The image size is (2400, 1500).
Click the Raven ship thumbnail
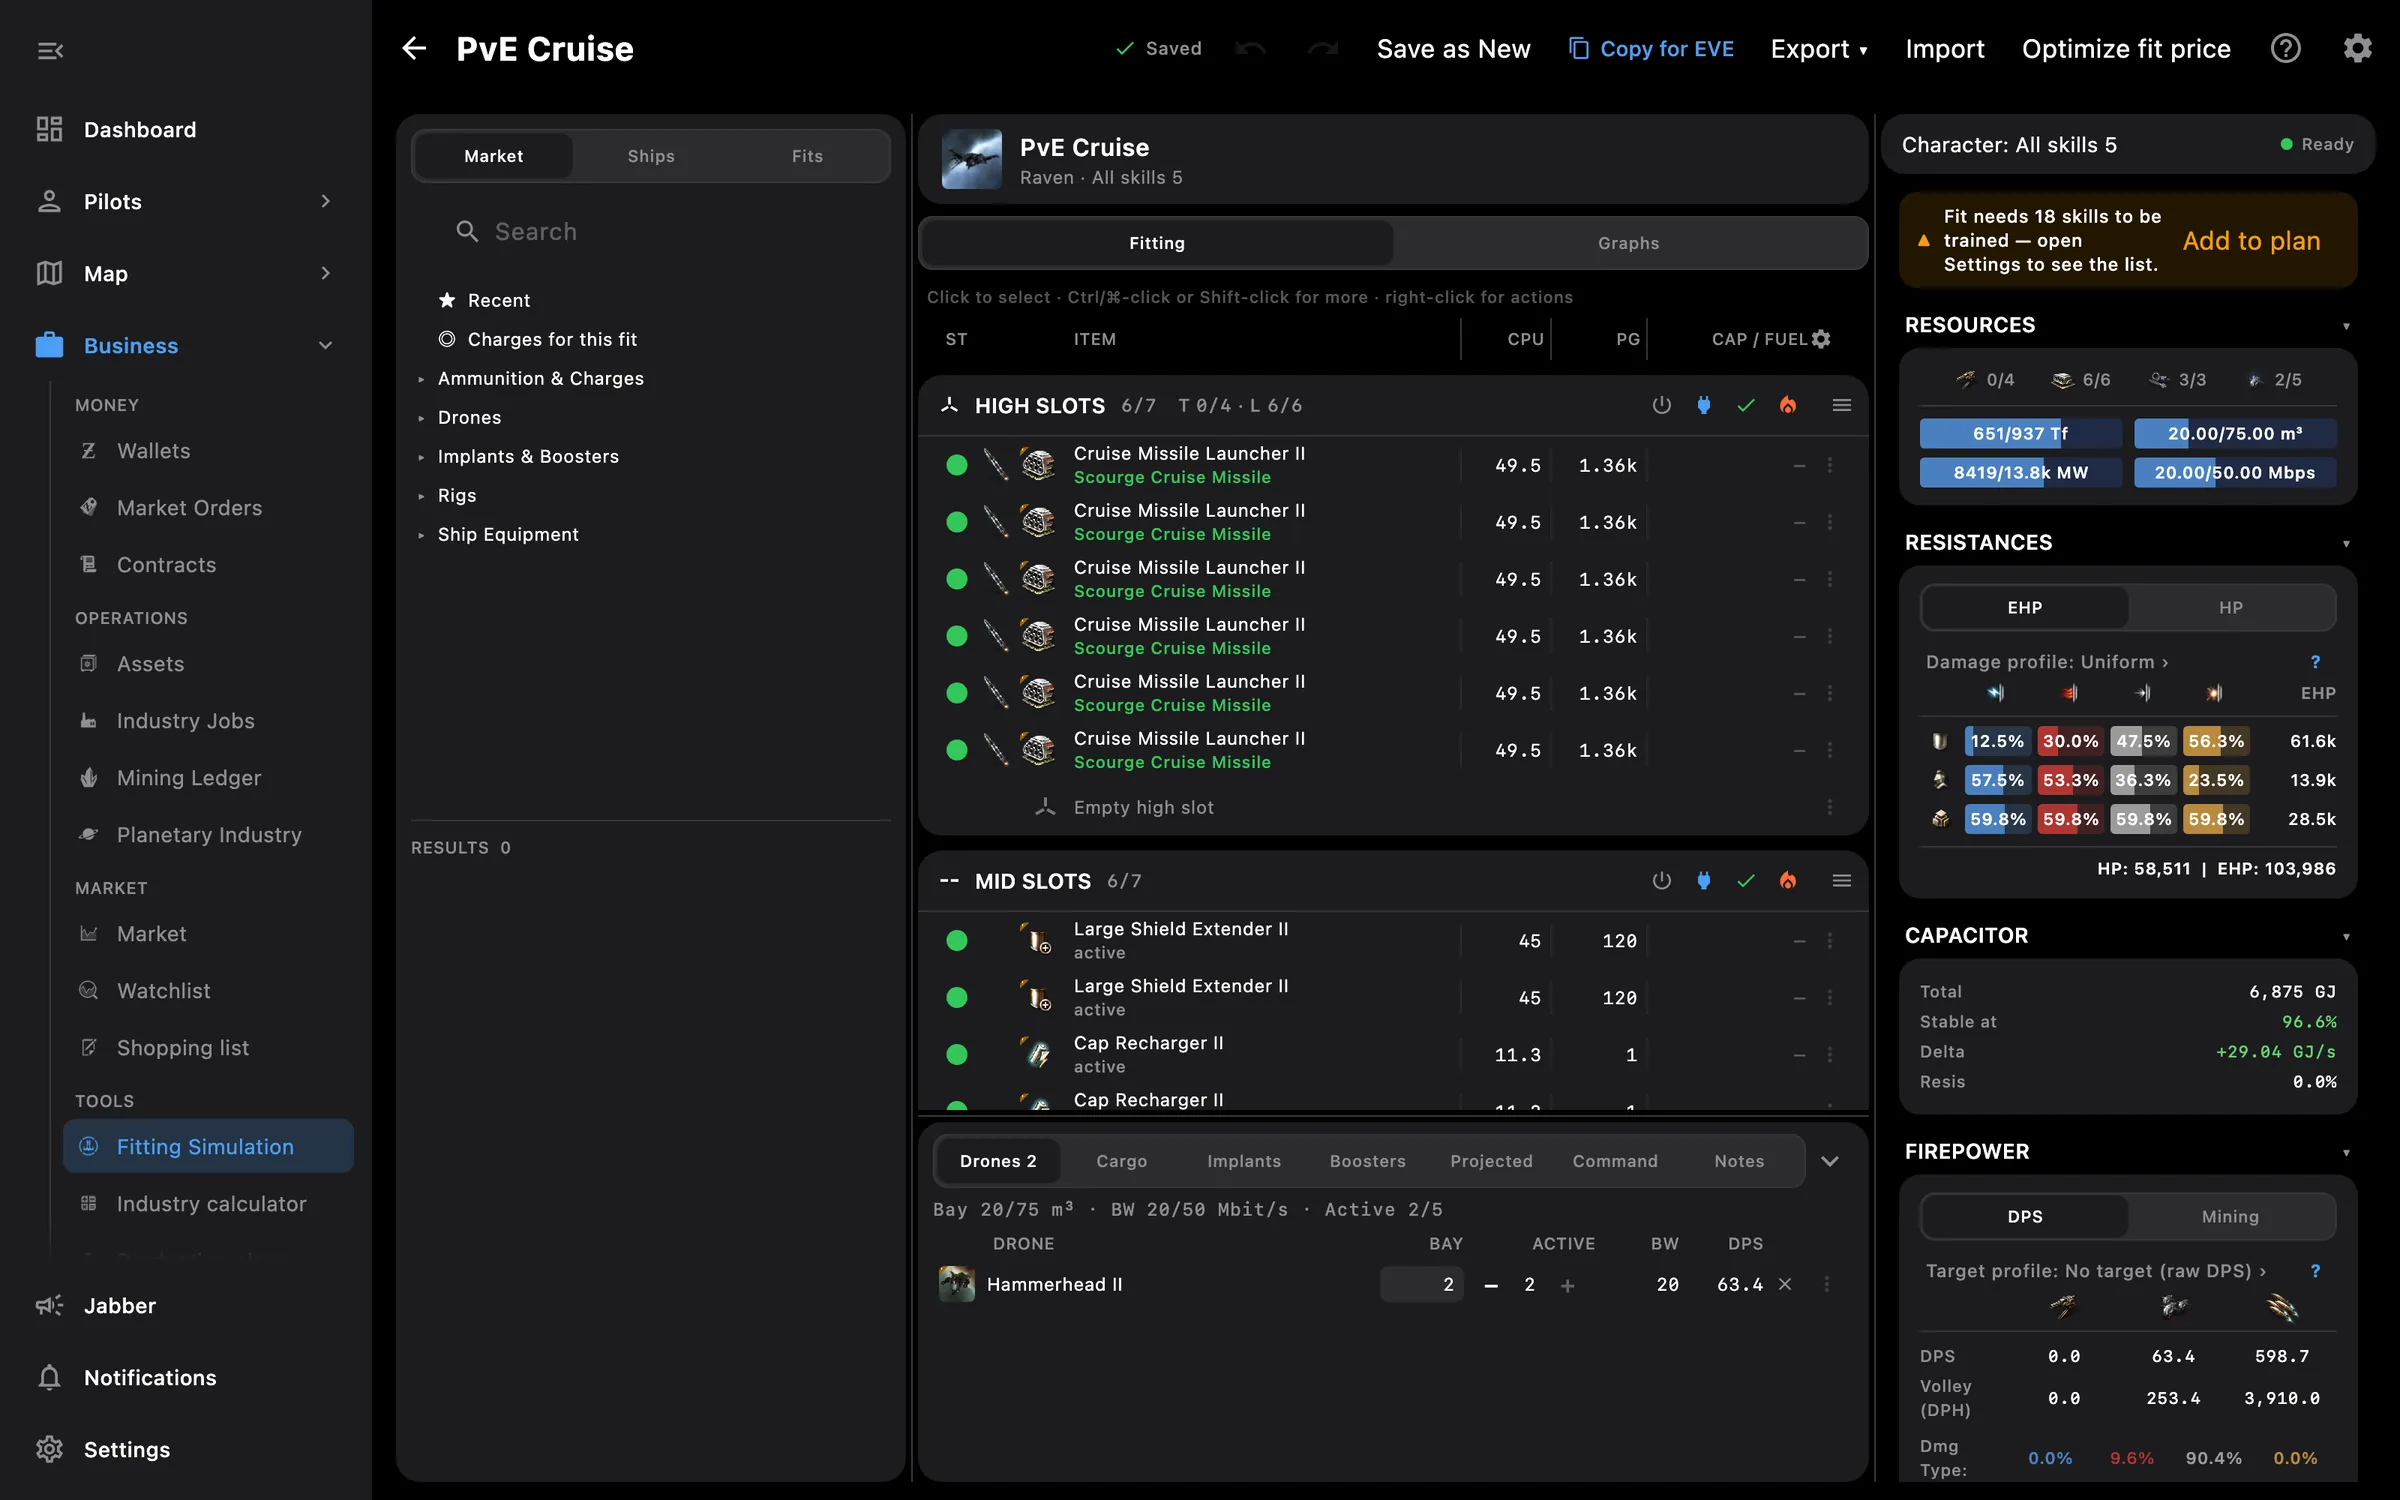coord(971,159)
